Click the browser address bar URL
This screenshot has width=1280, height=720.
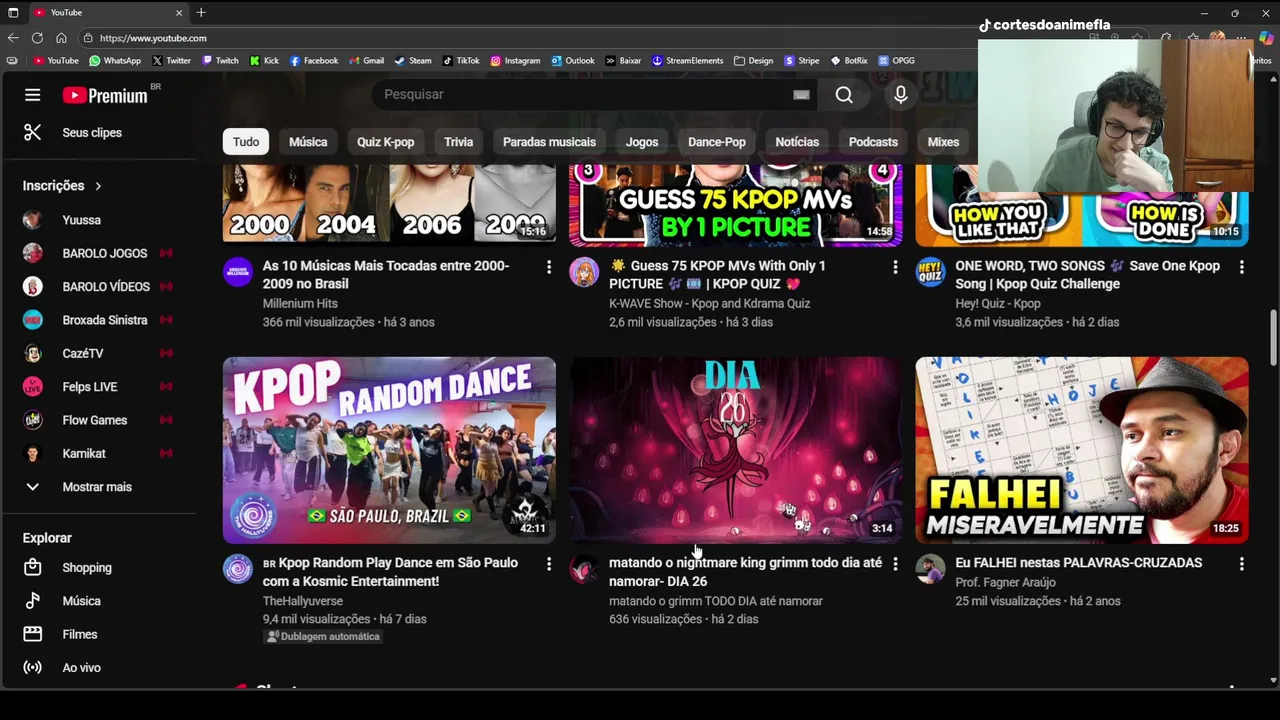[x=153, y=38]
